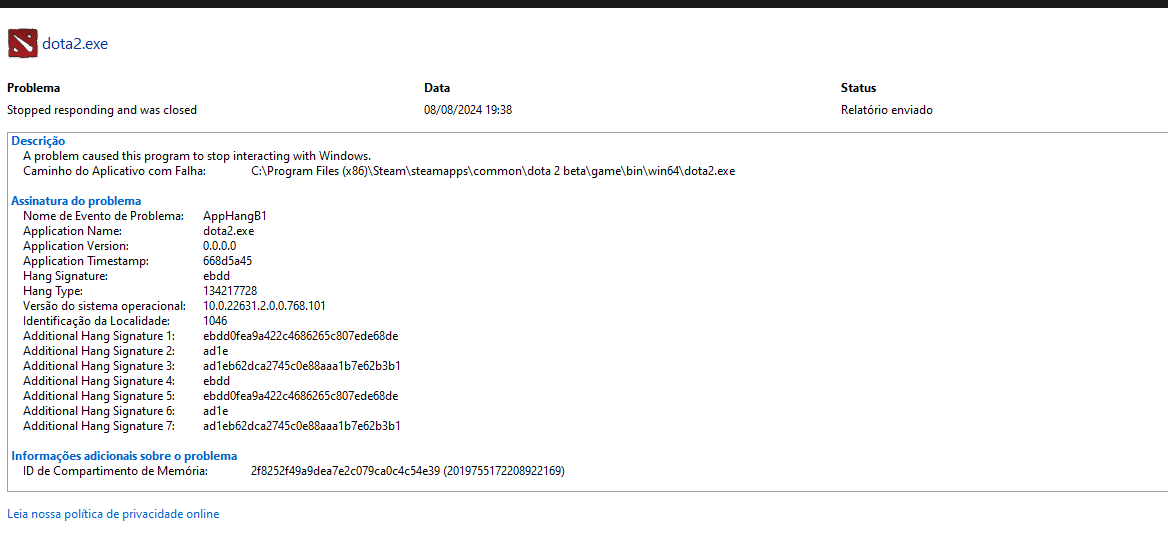Click the 'Additional Hang Signature 3:' label
This screenshot has height=543, width=1168.
click(x=99, y=366)
